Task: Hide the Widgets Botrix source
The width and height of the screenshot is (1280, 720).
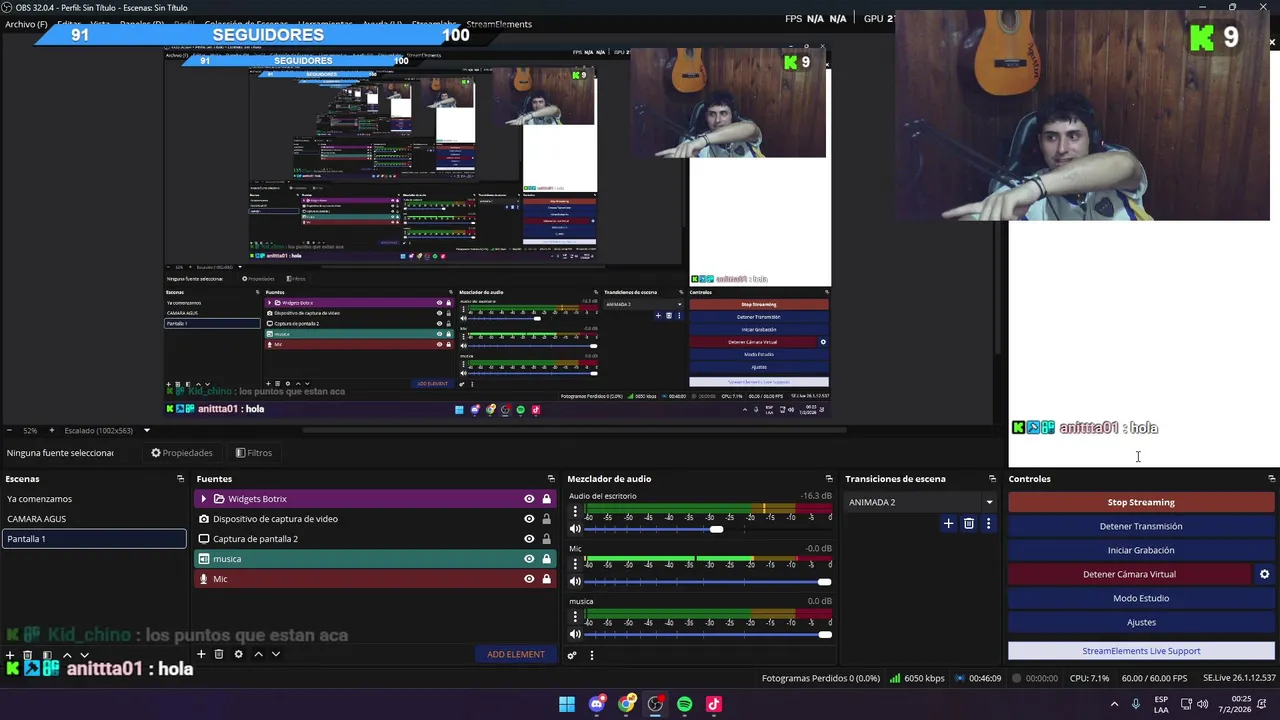Action: coord(529,499)
